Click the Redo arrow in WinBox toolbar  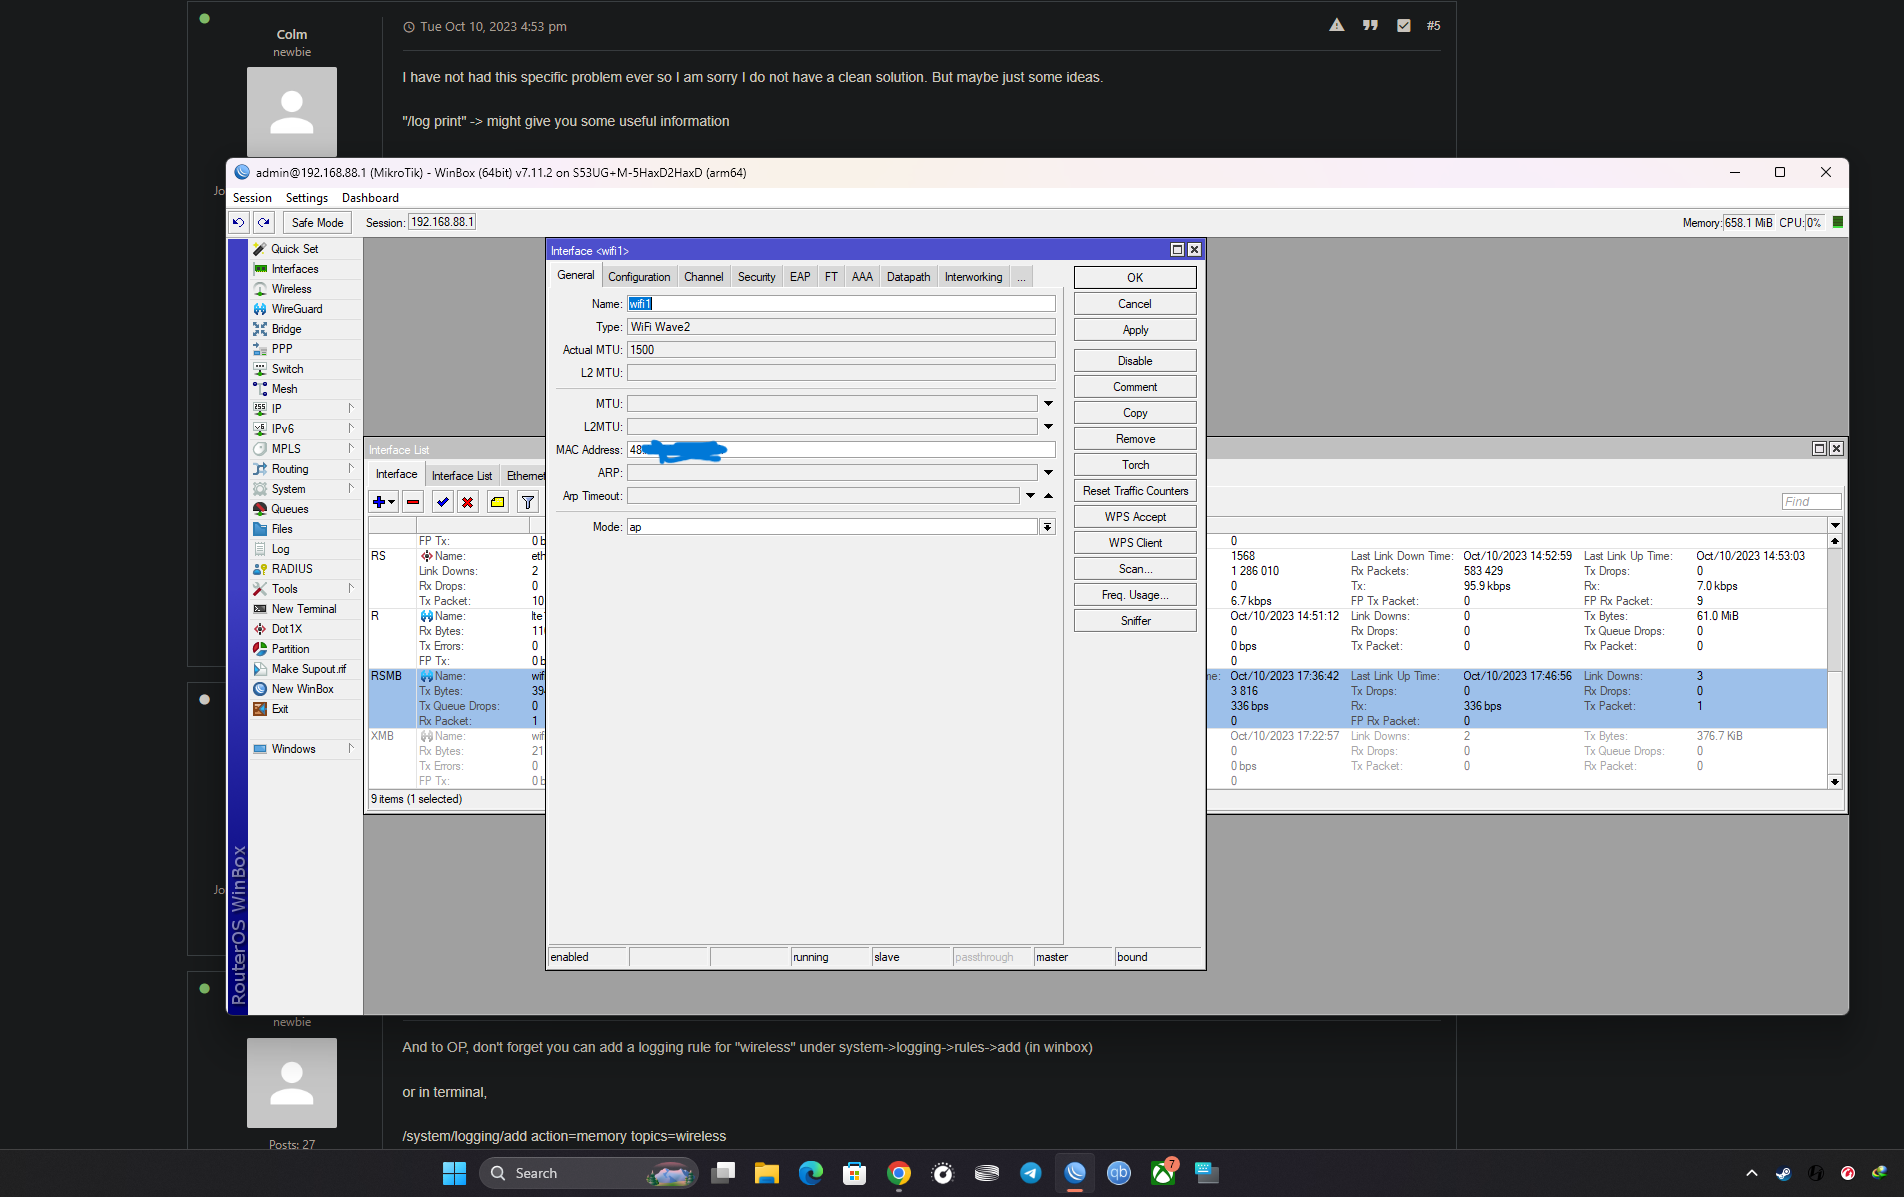click(x=263, y=222)
